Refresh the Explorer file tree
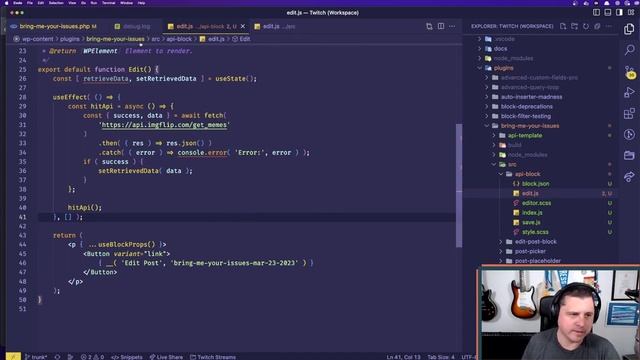This screenshot has height=360, width=640. [586, 26]
